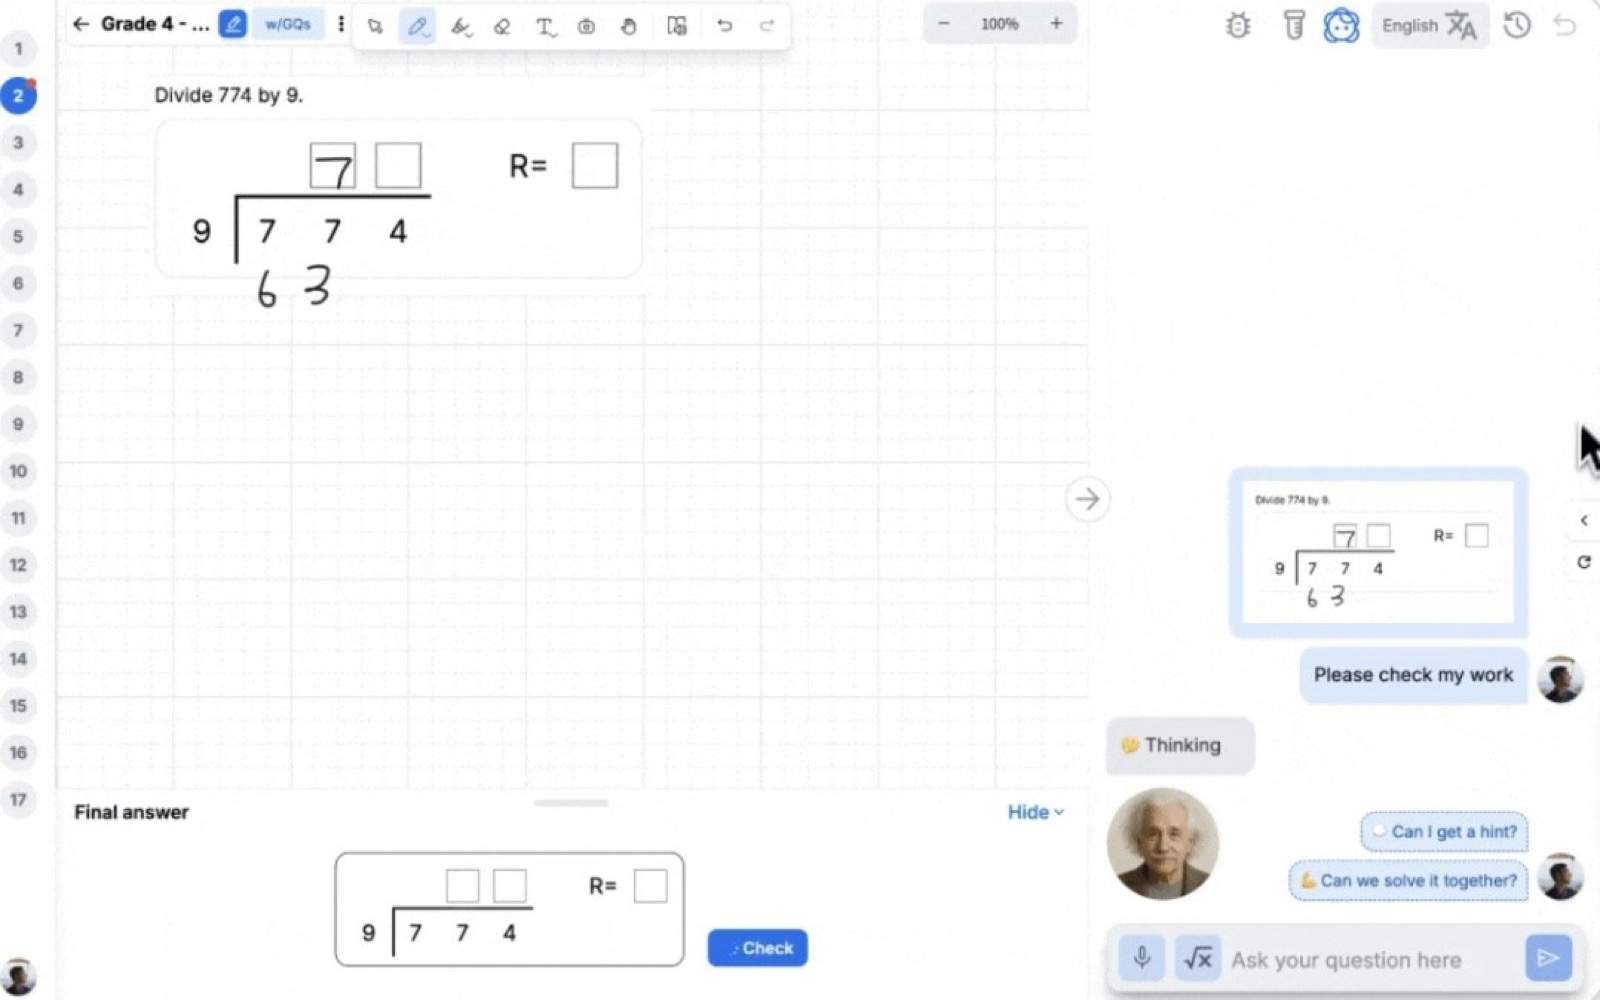Viewport: 1600px width, 1000px height.
Task: Choose 'Can I get a hint?' suggestion
Action: pyautogui.click(x=1444, y=831)
